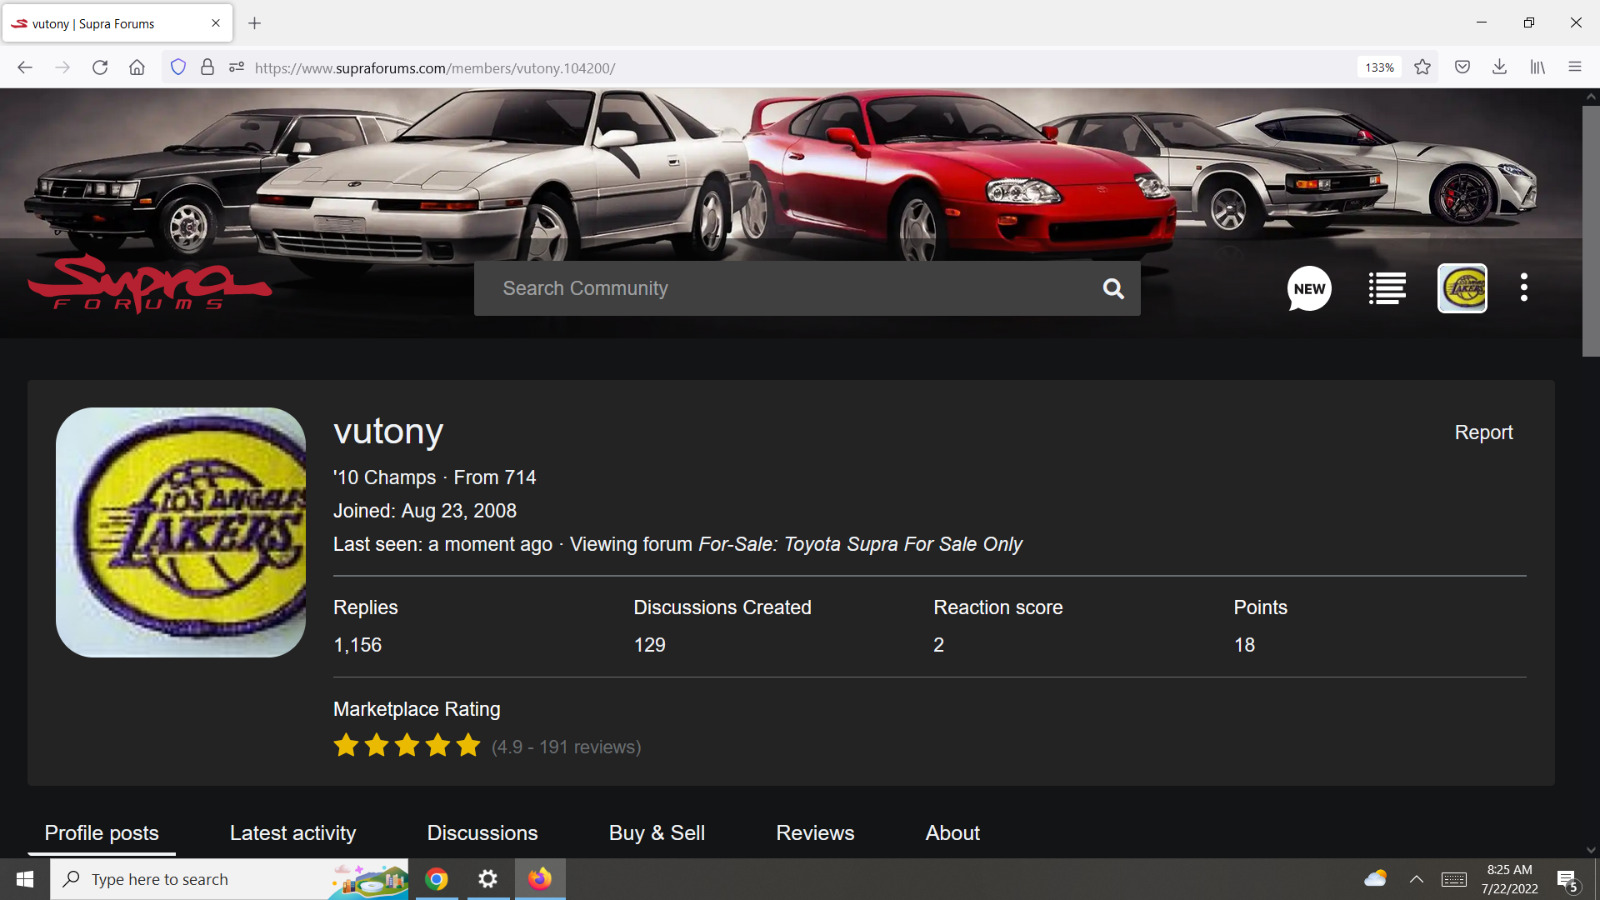Open the Buy & Sell tab
Viewport: 1600px width, 900px height.
[657, 833]
